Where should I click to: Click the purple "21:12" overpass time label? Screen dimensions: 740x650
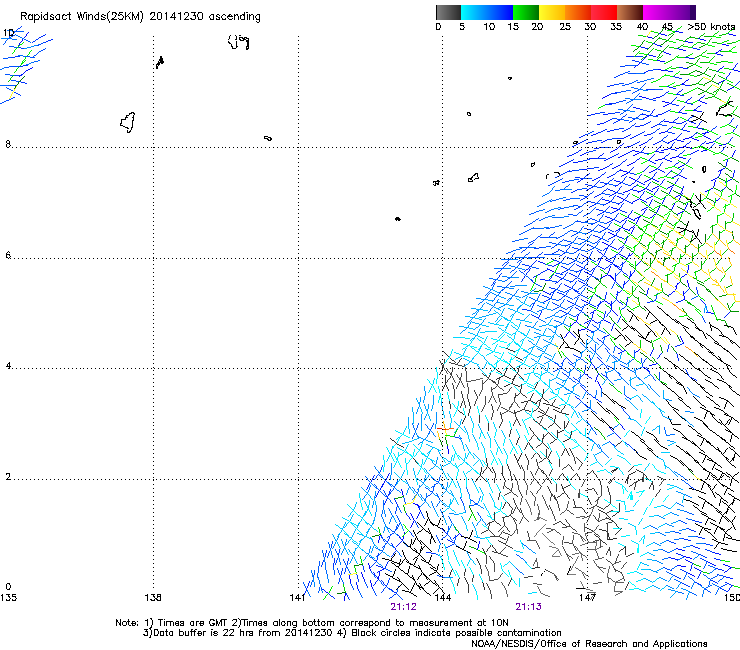[x=404, y=607]
